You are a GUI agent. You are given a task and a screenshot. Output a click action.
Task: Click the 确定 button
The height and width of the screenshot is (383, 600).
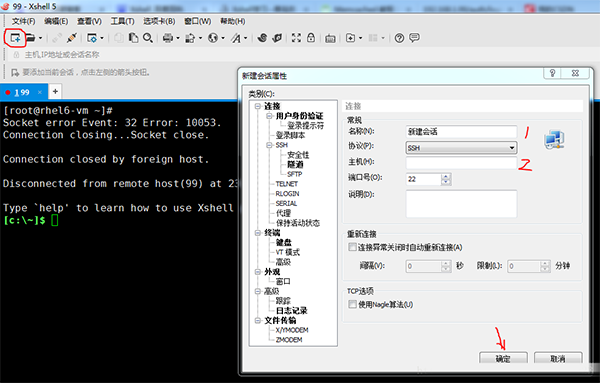(503, 358)
